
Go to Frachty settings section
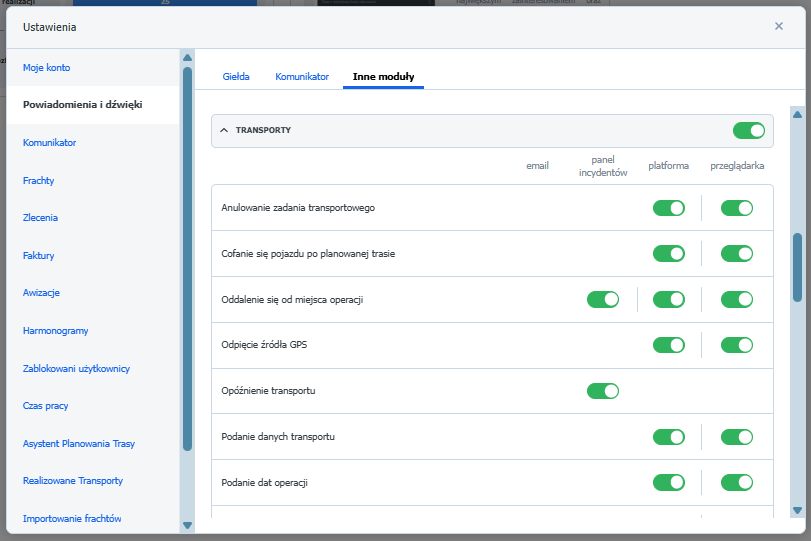pyautogui.click(x=39, y=181)
